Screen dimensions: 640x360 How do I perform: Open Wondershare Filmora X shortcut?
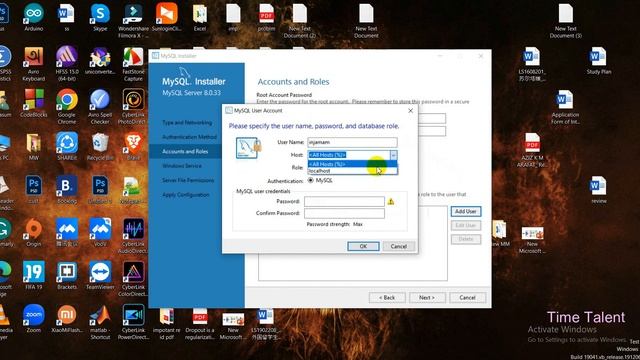133,20
